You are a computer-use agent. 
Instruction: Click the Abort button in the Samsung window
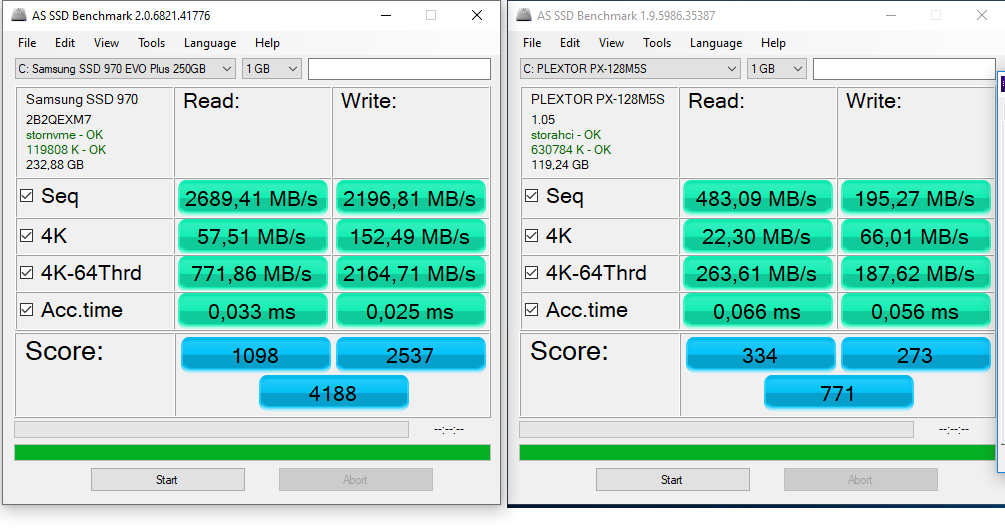[356, 480]
